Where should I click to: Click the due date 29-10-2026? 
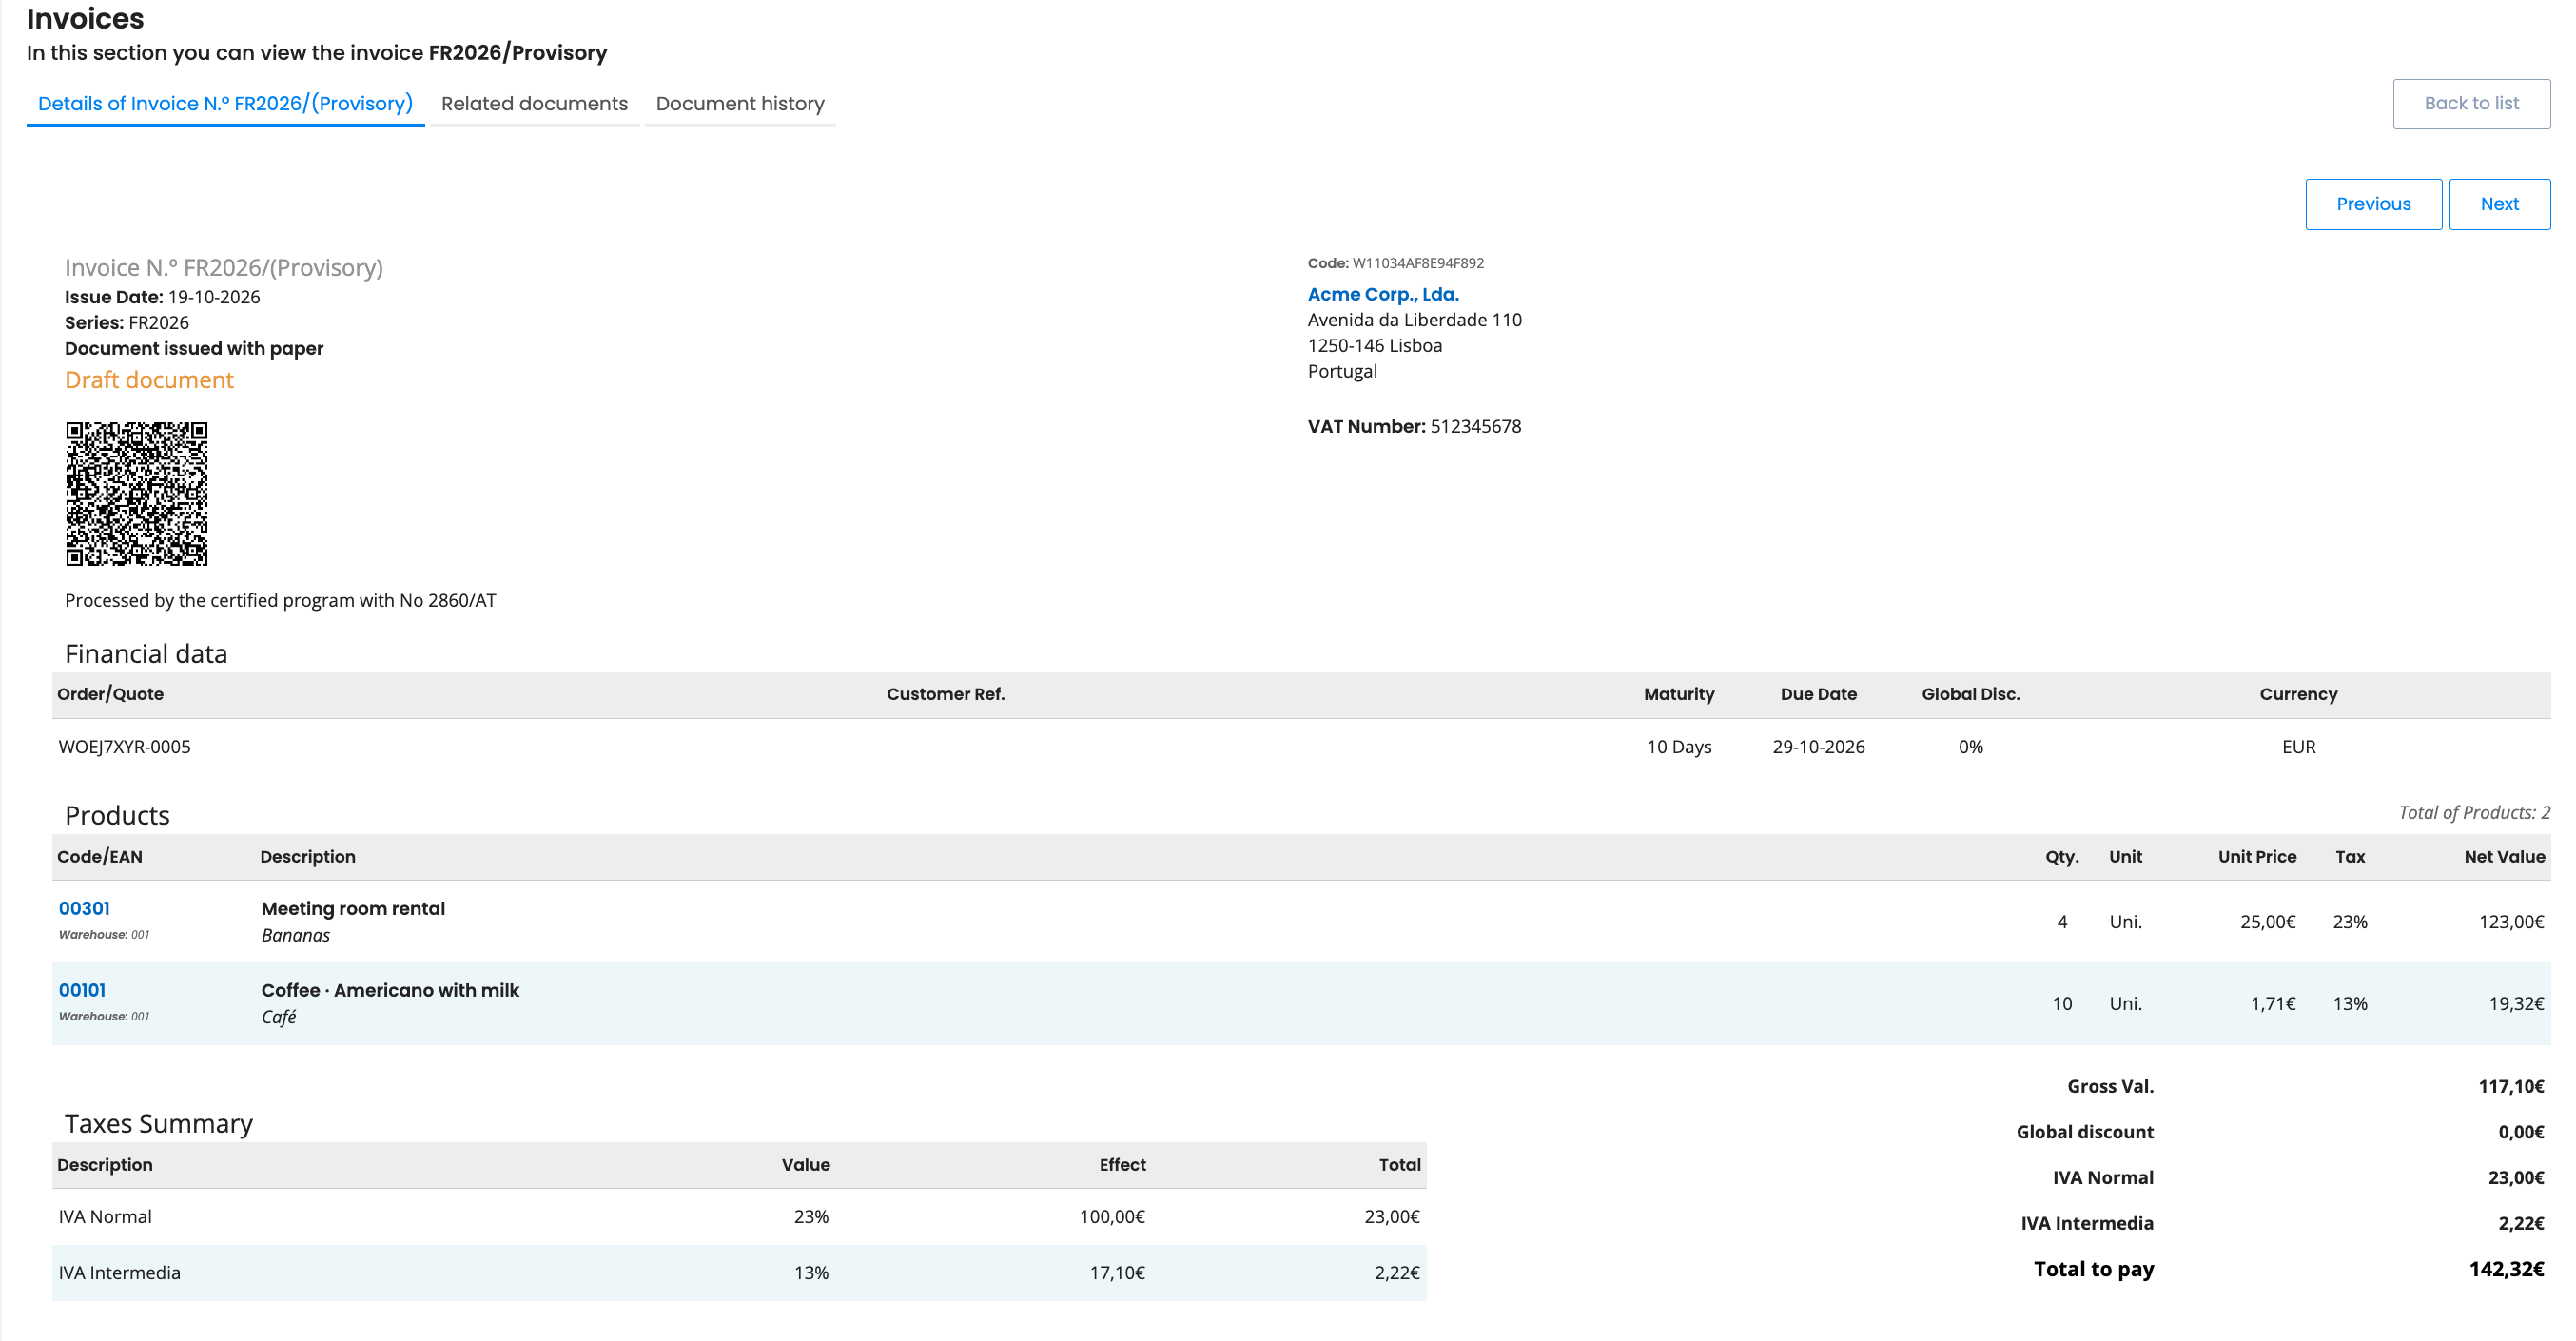click(x=1818, y=747)
